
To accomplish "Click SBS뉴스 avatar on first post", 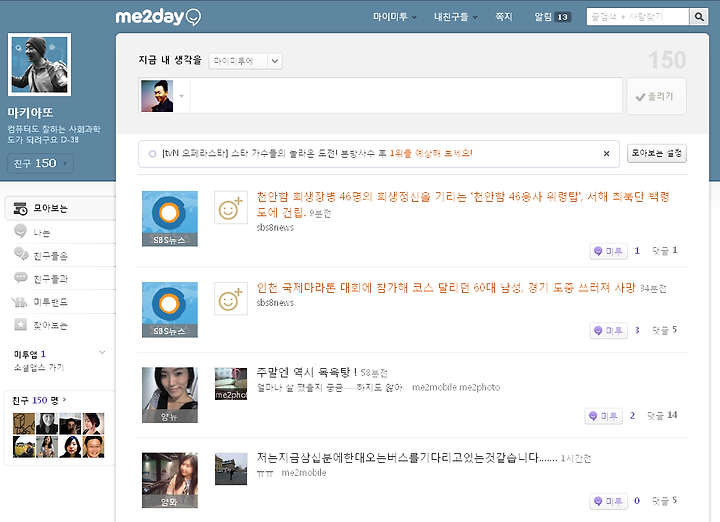I will [x=170, y=219].
